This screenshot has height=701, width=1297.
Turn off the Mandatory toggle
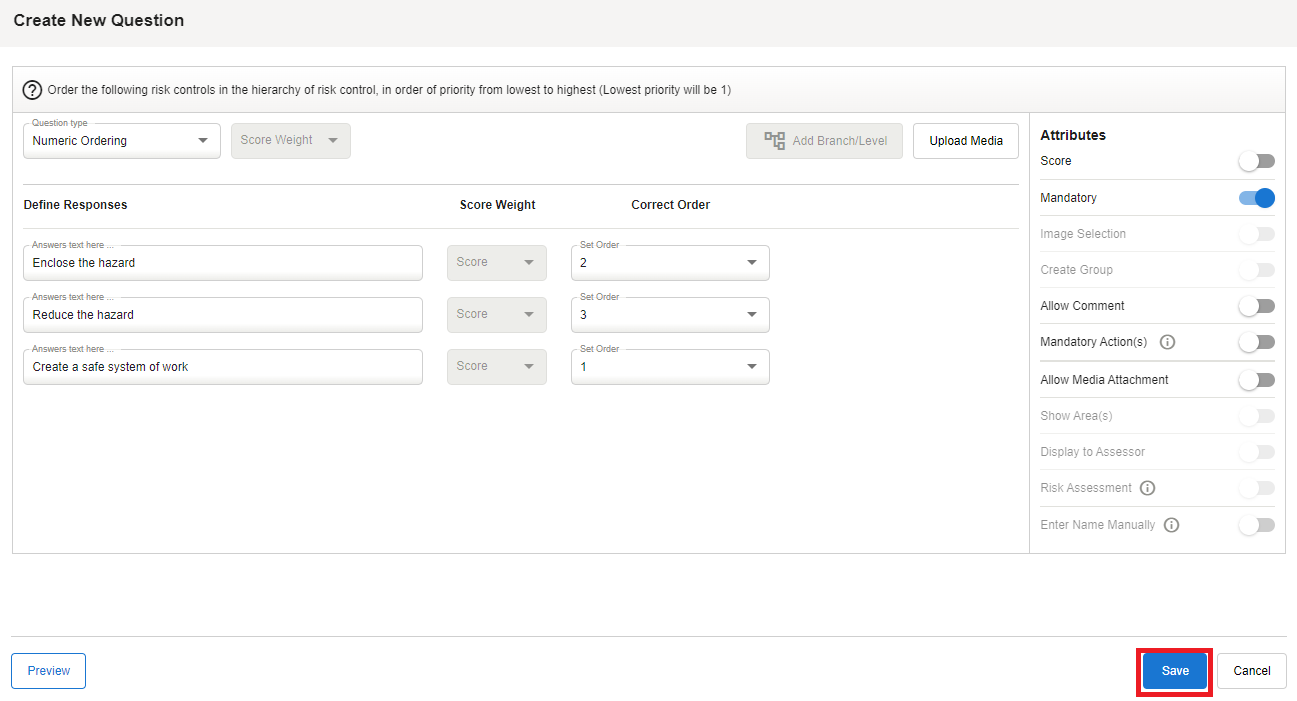[1256, 198]
